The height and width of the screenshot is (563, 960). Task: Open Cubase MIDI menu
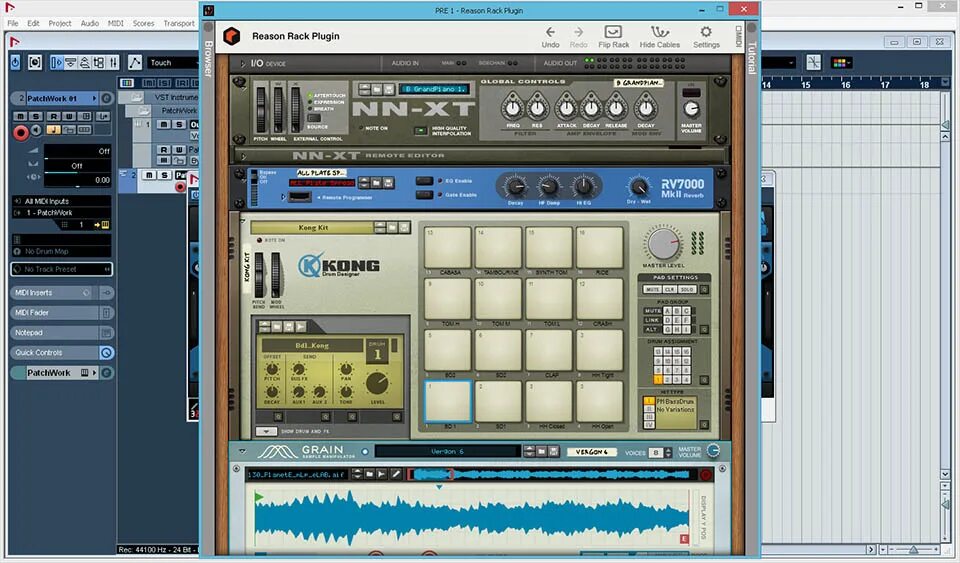pos(116,23)
